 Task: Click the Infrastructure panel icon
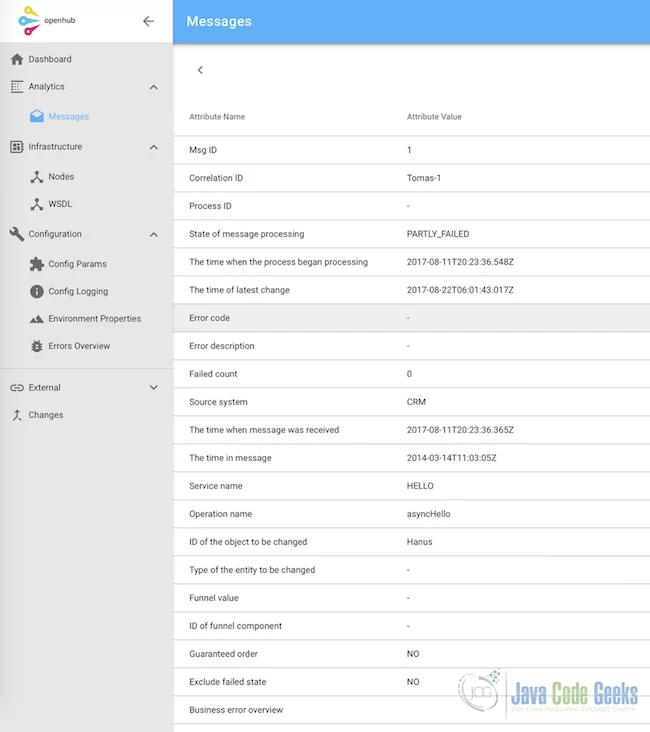tap(17, 147)
